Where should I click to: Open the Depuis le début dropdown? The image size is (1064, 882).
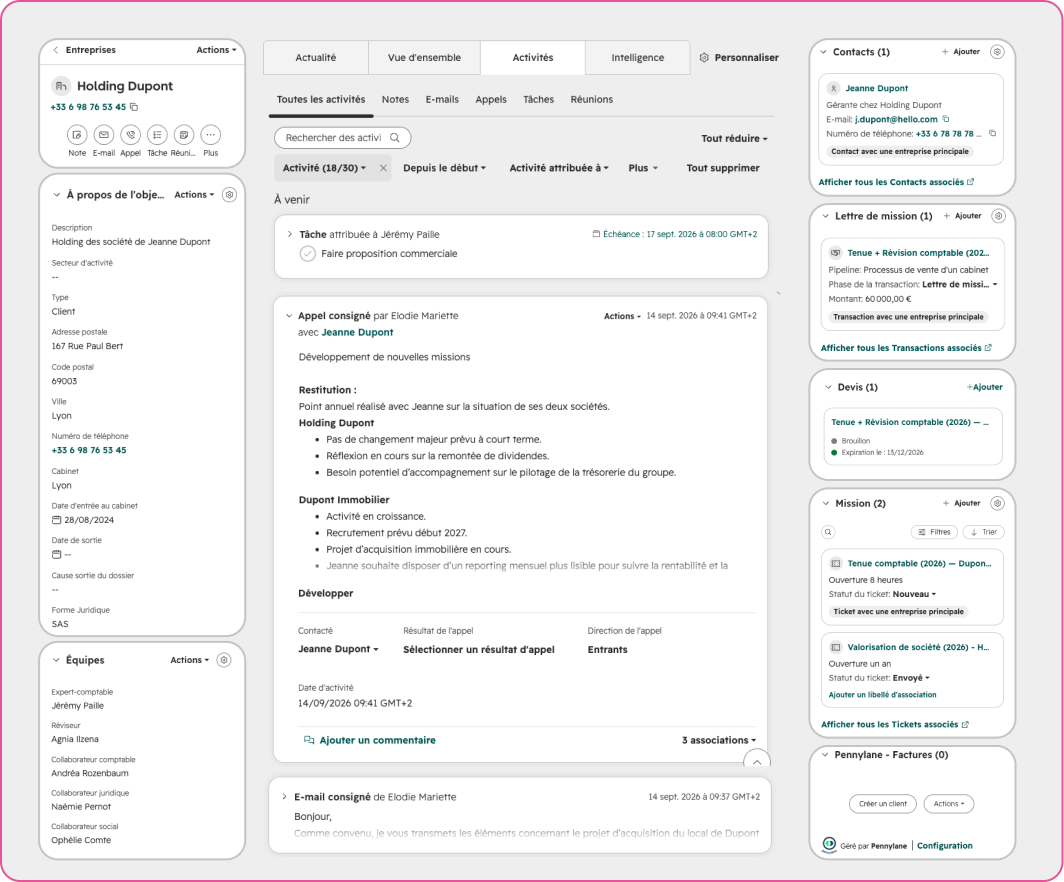pos(444,168)
